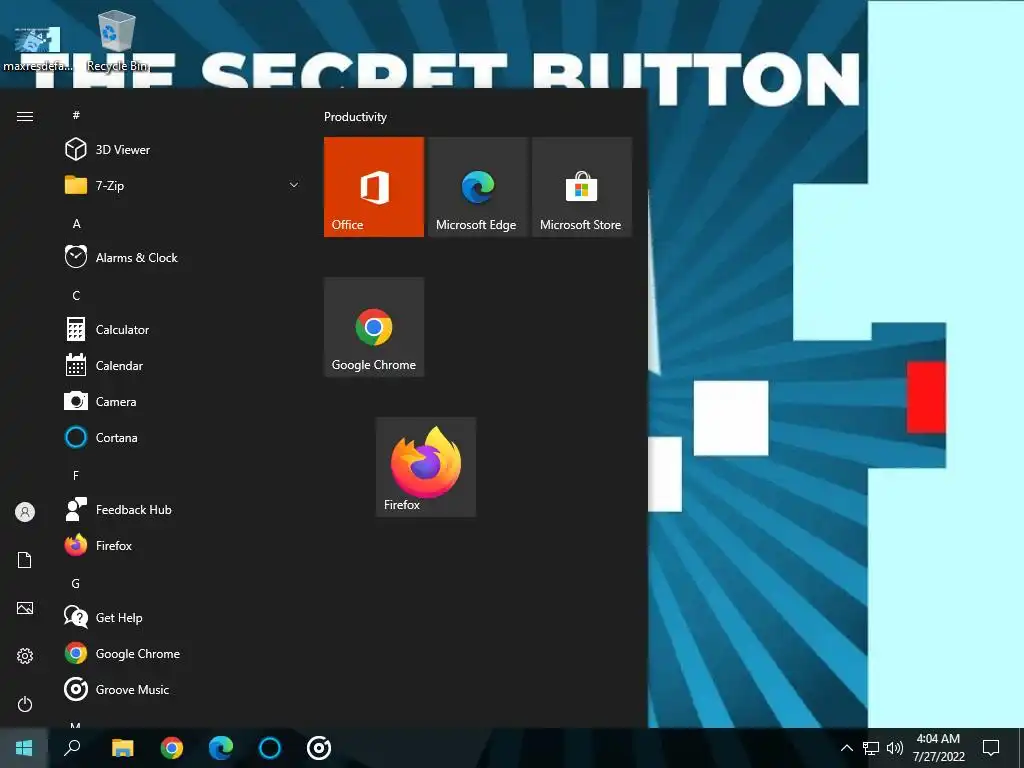Click the Power button icon
The height and width of the screenshot is (768, 1024).
[x=25, y=704]
